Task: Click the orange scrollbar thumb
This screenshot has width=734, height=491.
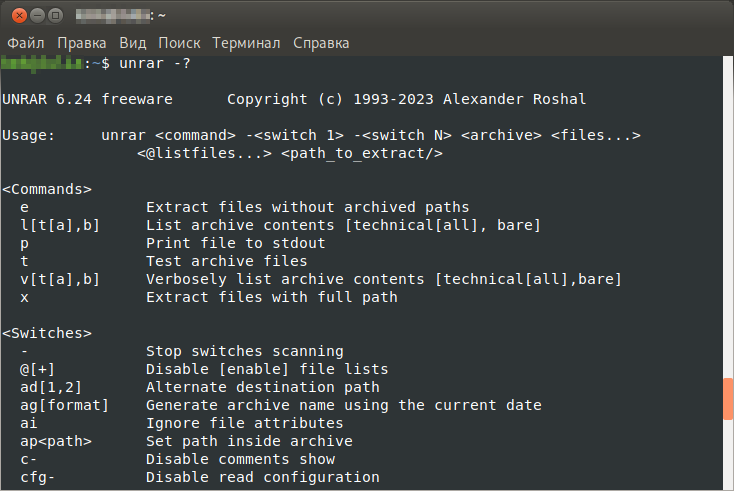Action: pyautogui.click(x=728, y=399)
